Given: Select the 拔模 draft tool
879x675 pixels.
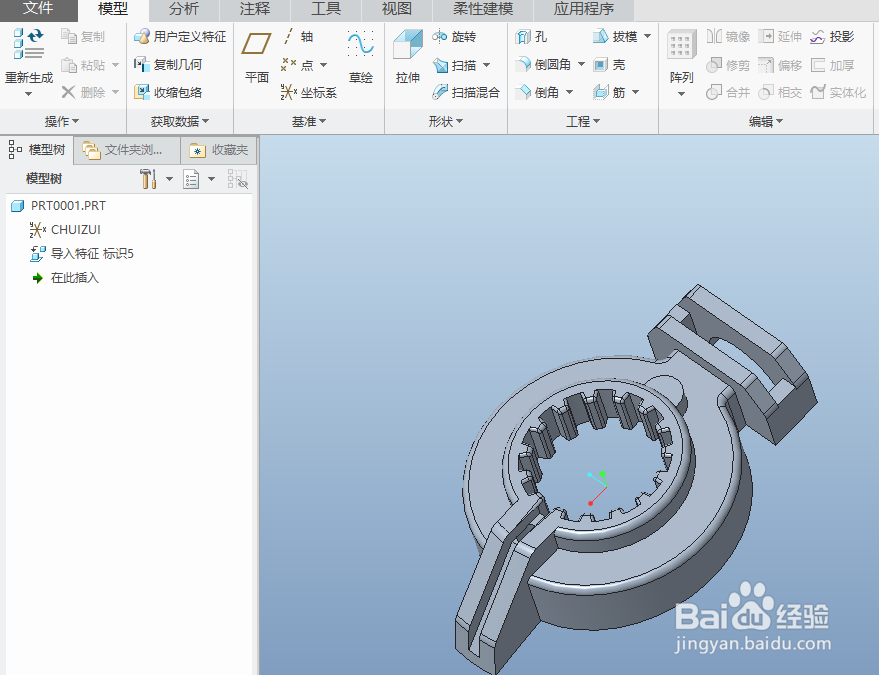Looking at the screenshot, I should click(x=614, y=36).
